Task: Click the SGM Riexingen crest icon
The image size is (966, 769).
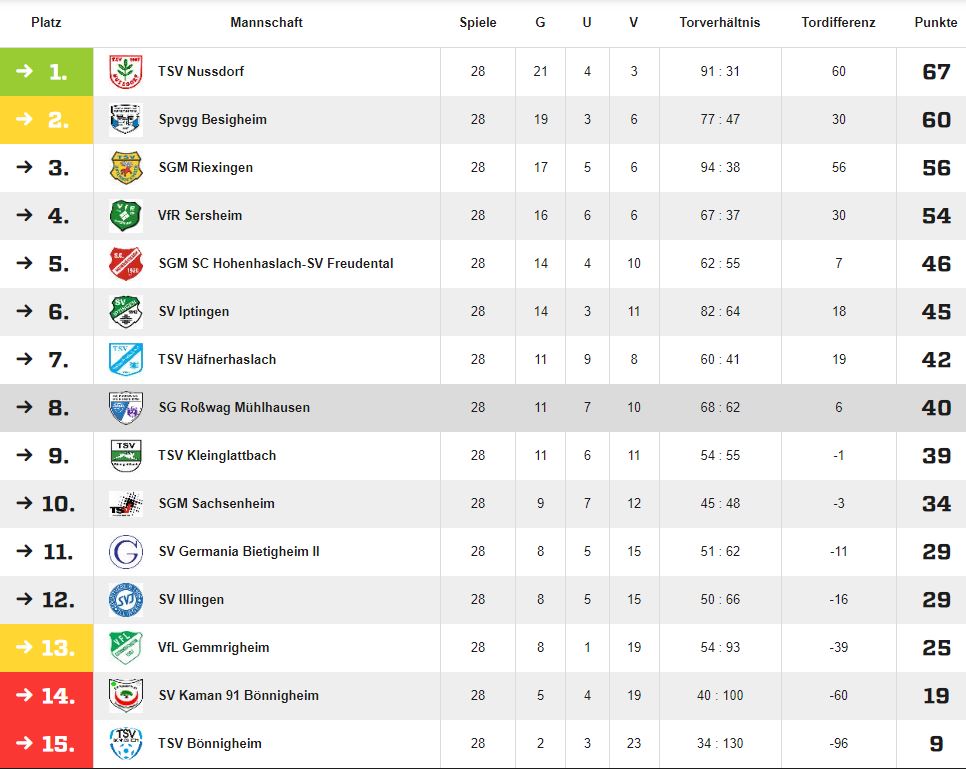Action: tap(126, 168)
